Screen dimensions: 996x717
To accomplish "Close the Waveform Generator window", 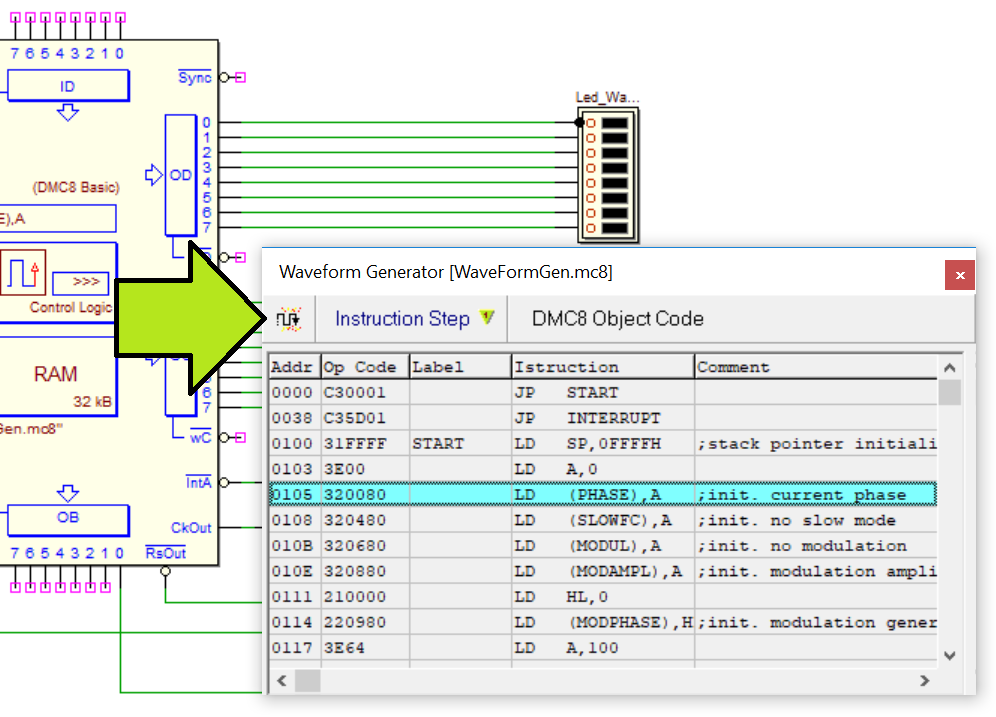I will 960,275.
